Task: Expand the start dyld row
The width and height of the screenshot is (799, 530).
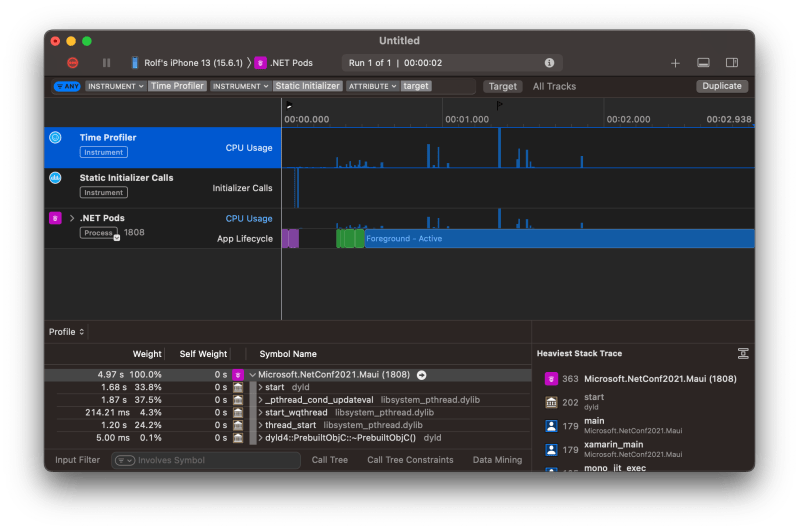Action: (x=260, y=387)
